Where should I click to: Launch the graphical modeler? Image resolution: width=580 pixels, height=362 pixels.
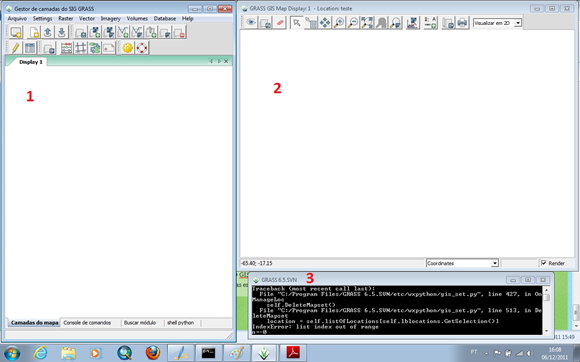tap(95, 48)
